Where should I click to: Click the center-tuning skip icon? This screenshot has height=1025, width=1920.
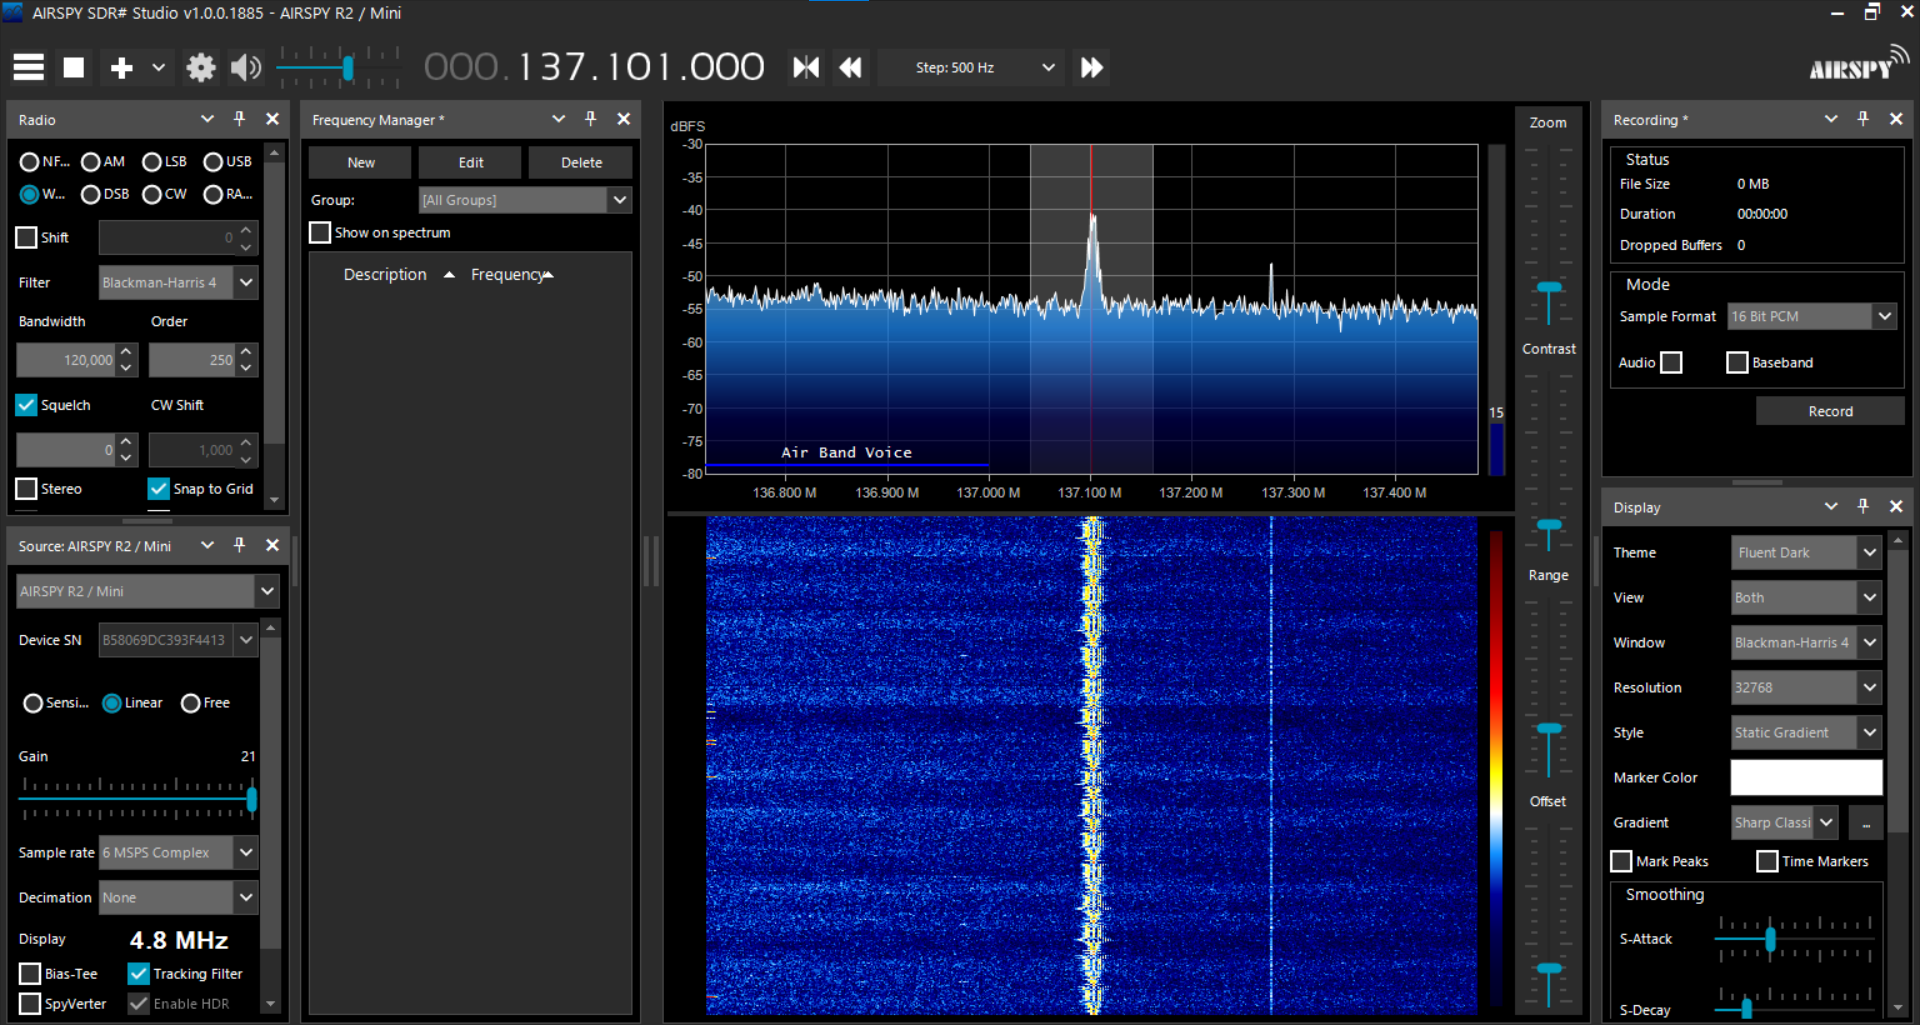click(806, 67)
